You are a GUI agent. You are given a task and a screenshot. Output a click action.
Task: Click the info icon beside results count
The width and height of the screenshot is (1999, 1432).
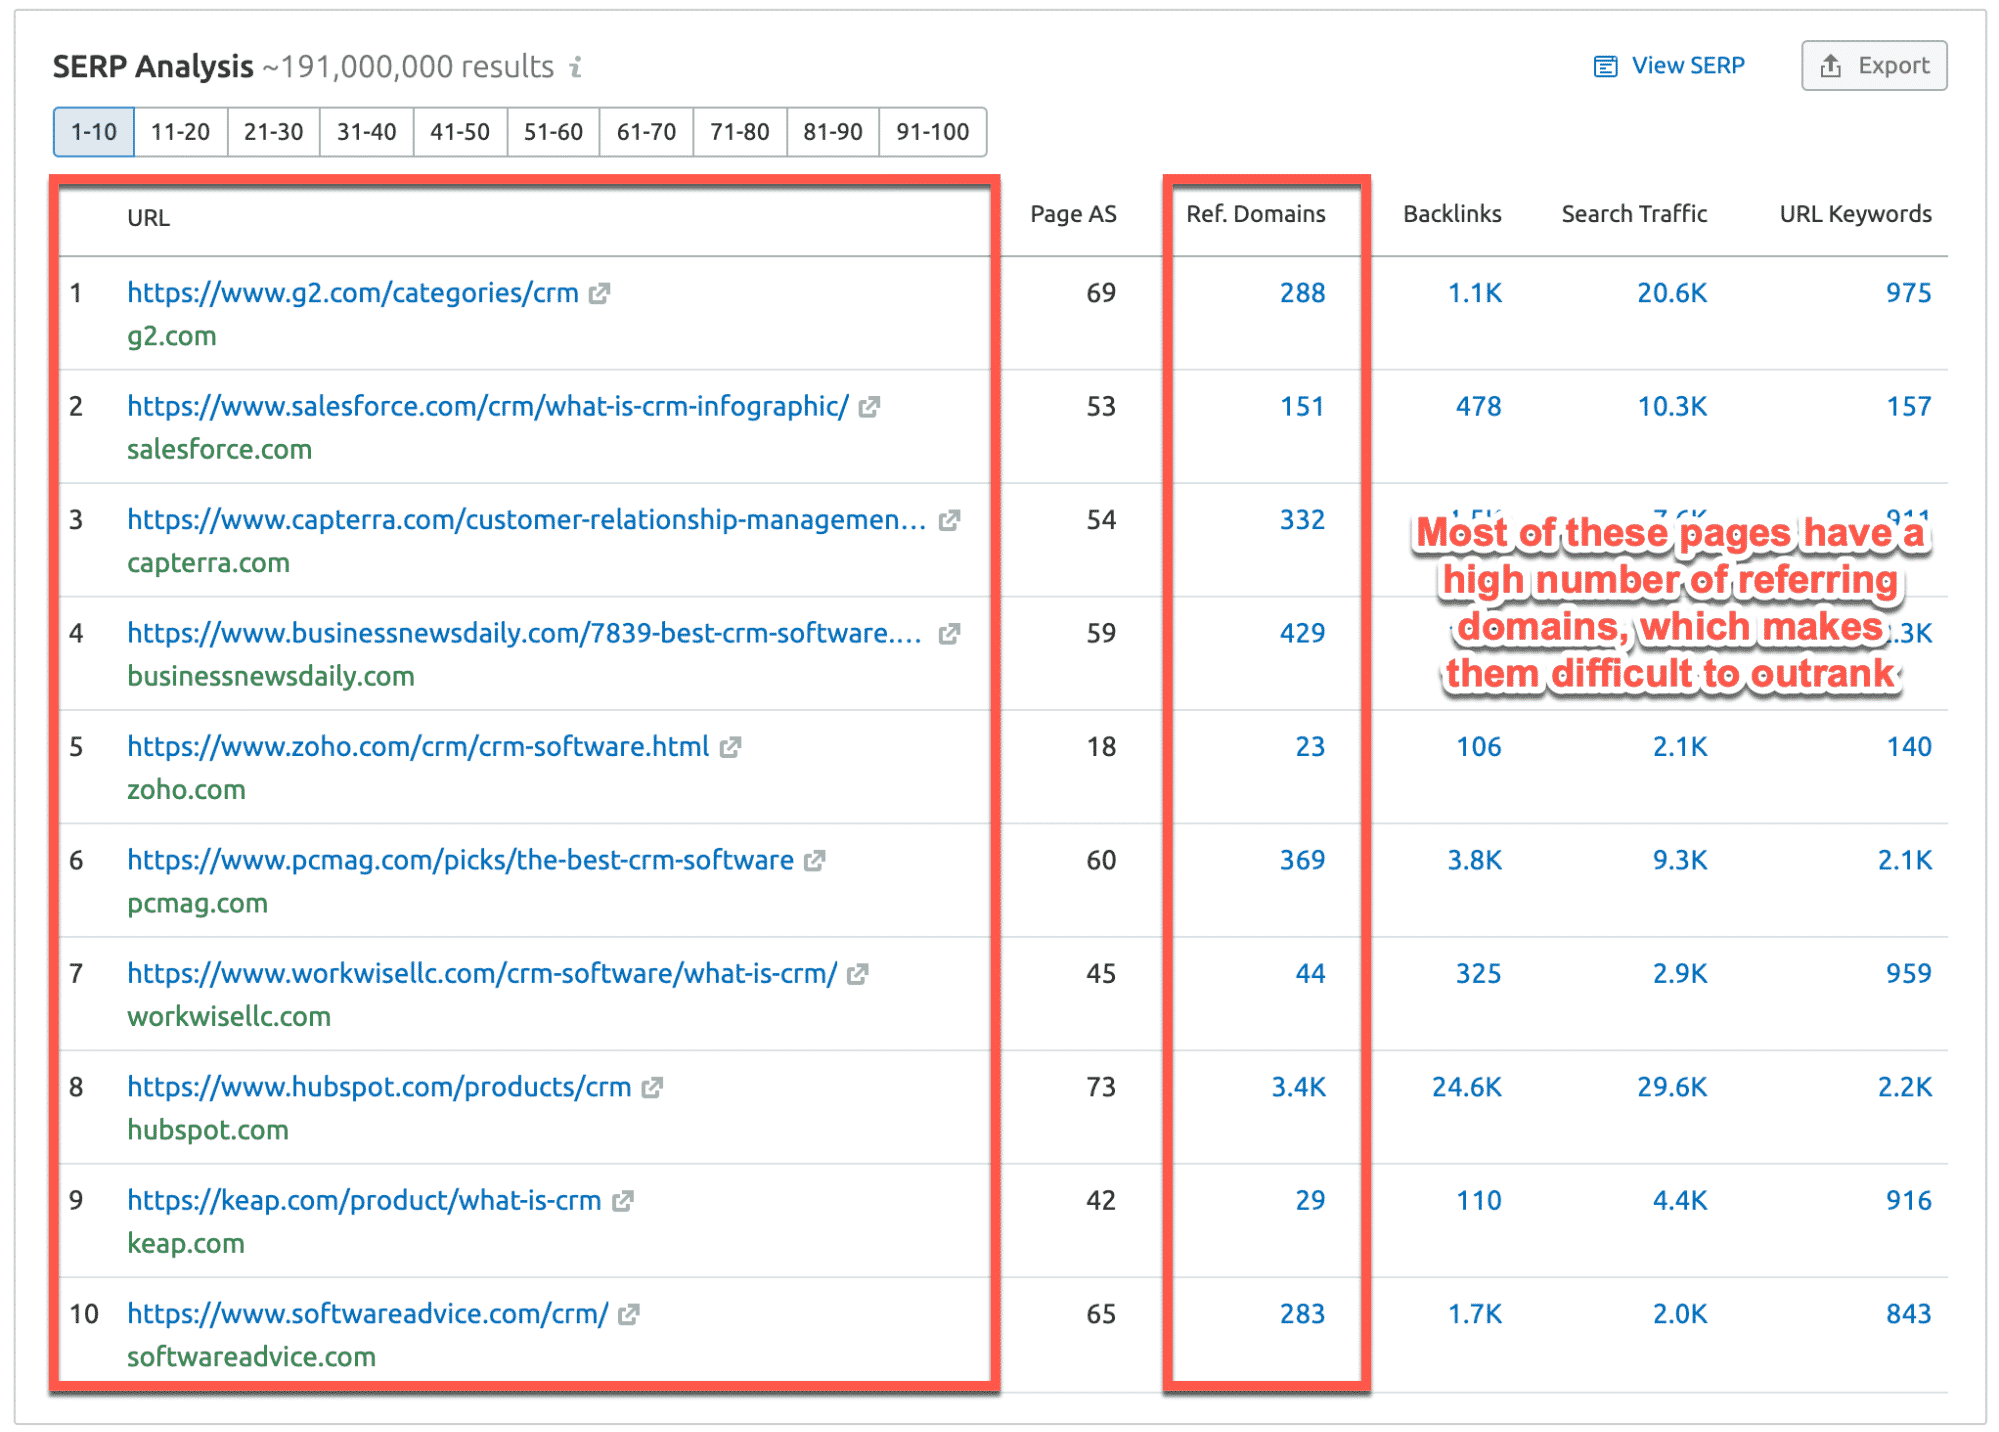pyautogui.click(x=575, y=67)
